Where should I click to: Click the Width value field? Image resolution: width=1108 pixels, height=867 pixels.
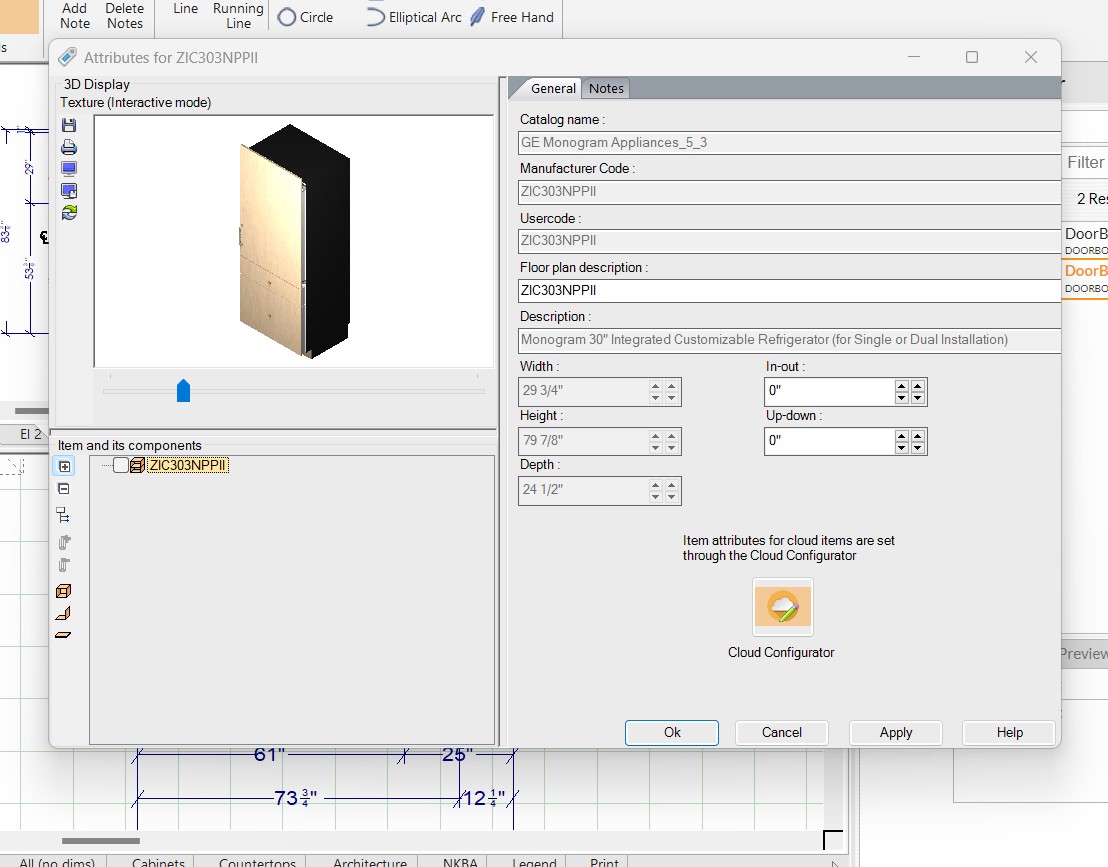(x=584, y=391)
